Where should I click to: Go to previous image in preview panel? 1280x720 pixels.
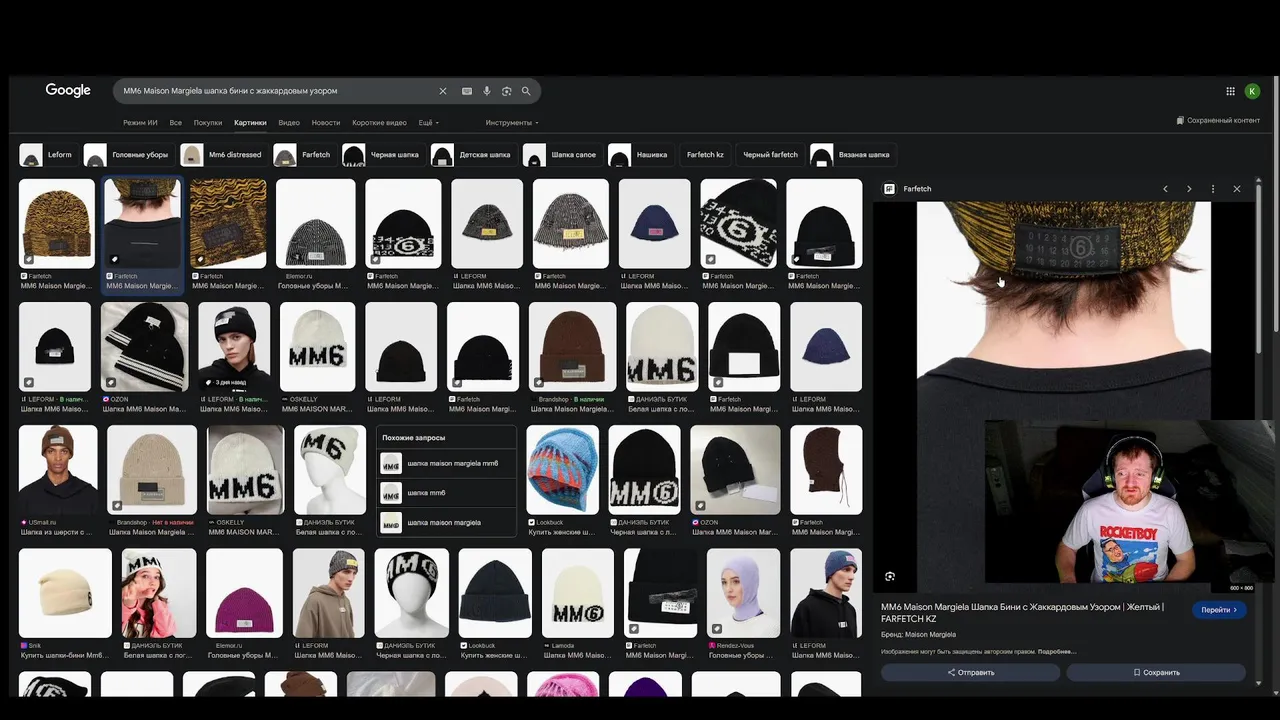1165,189
